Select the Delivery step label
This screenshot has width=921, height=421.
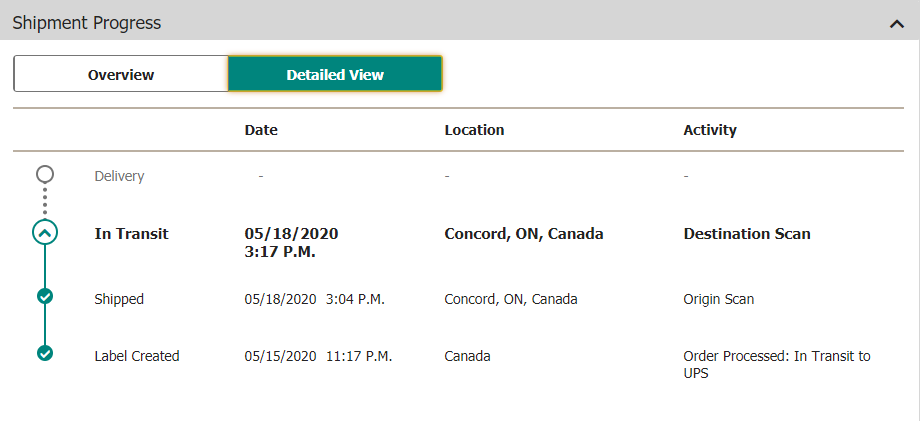tap(119, 176)
